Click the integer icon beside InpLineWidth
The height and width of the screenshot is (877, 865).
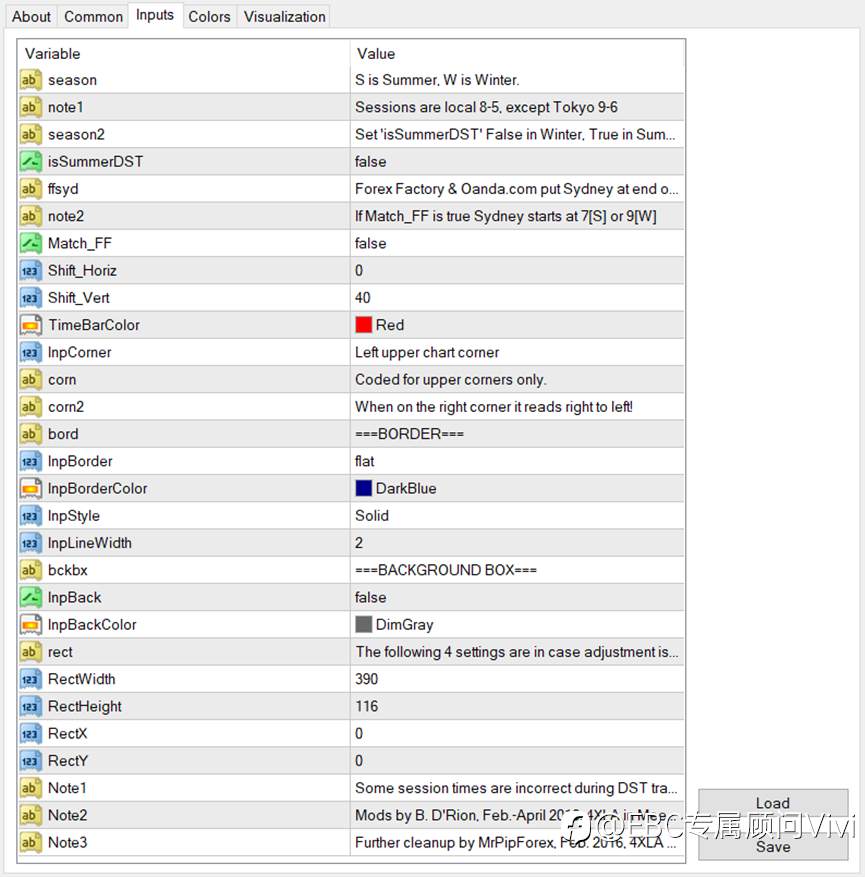(x=30, y=543)
